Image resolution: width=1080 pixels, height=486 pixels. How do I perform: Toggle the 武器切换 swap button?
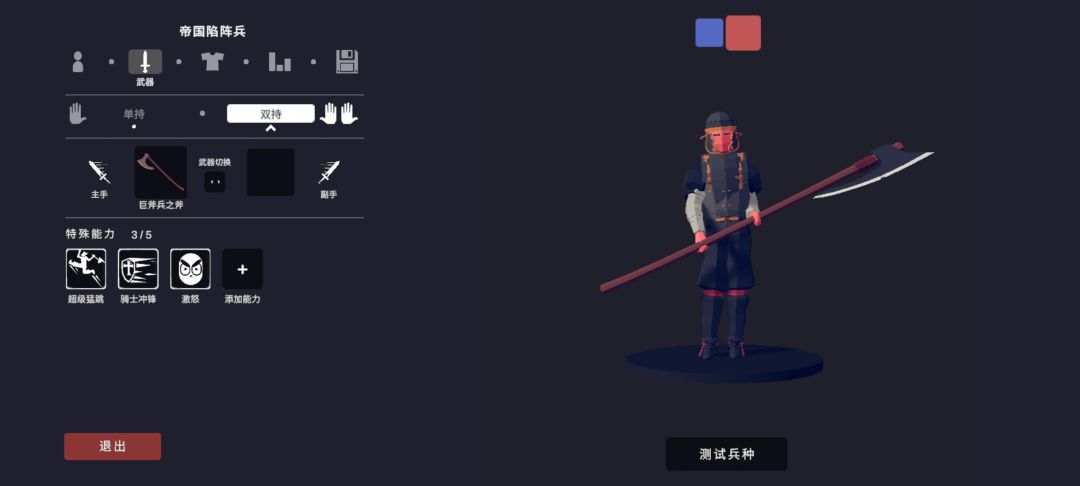pos(215,182)
